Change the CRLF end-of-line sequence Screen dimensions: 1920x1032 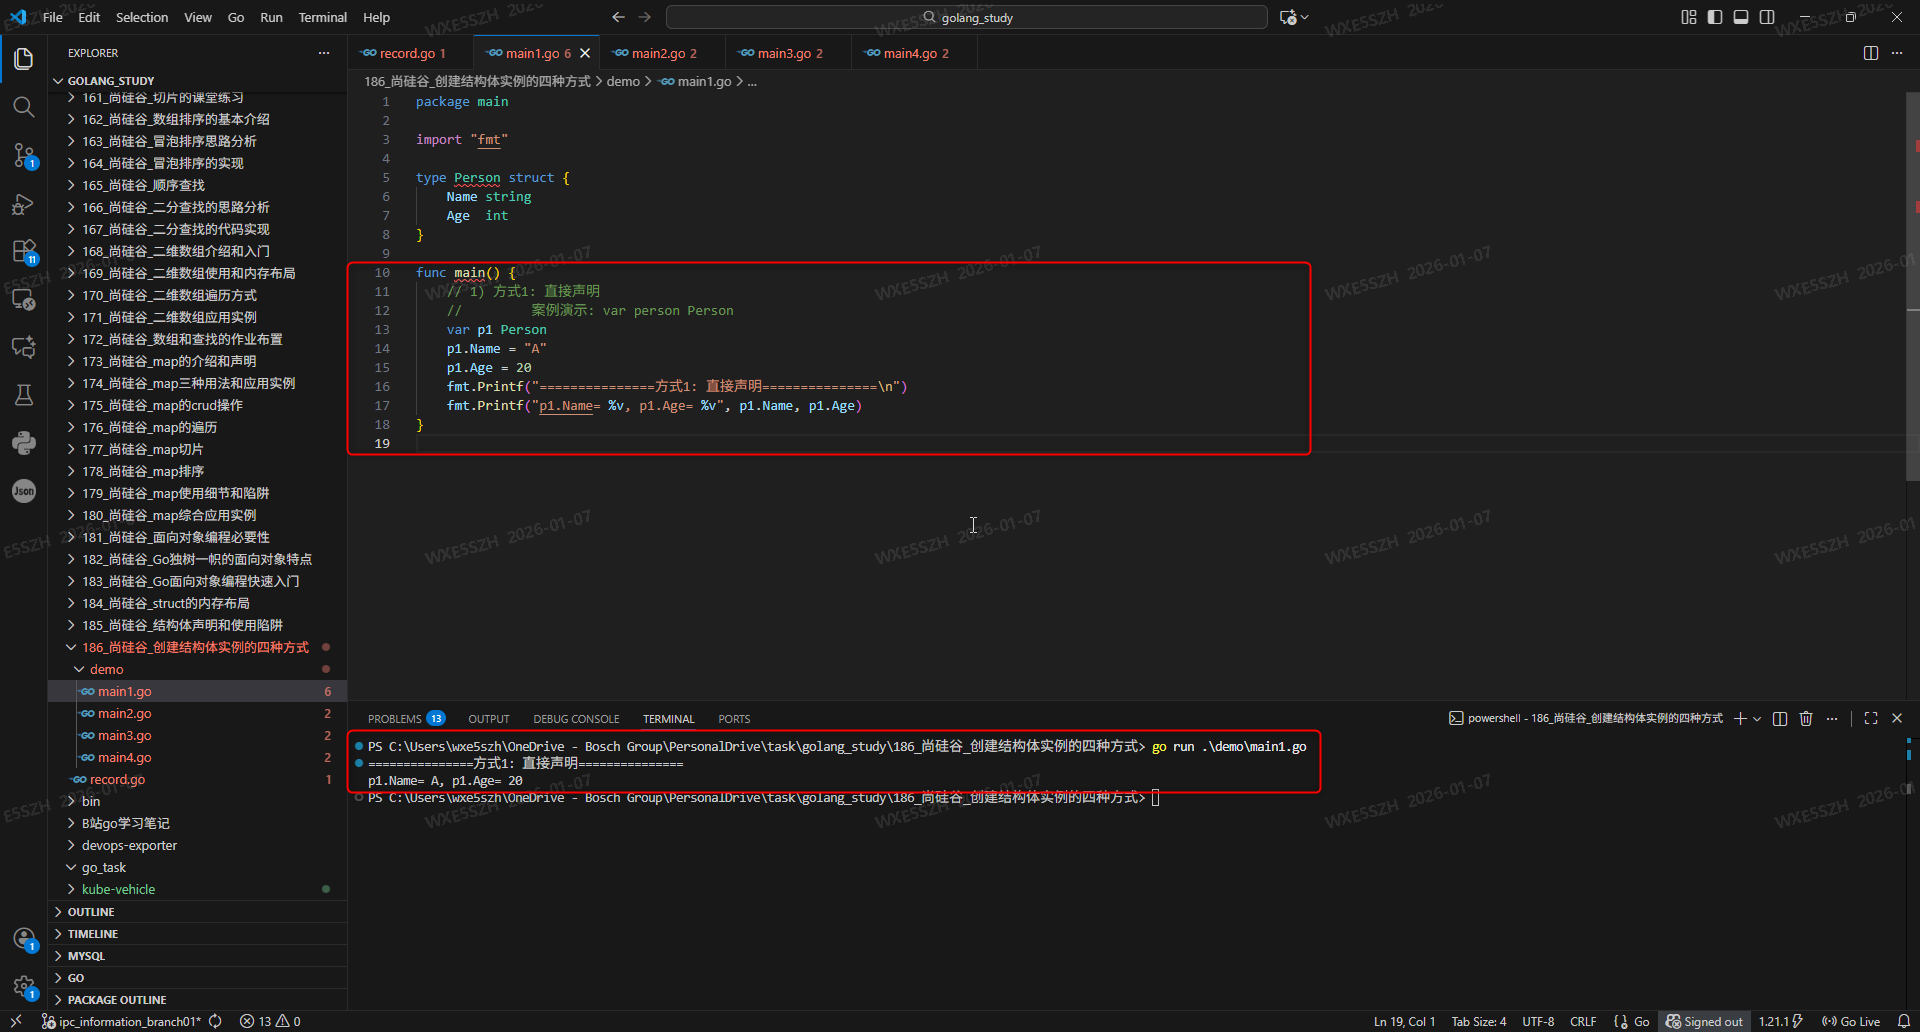(x=1583, y=1021)
